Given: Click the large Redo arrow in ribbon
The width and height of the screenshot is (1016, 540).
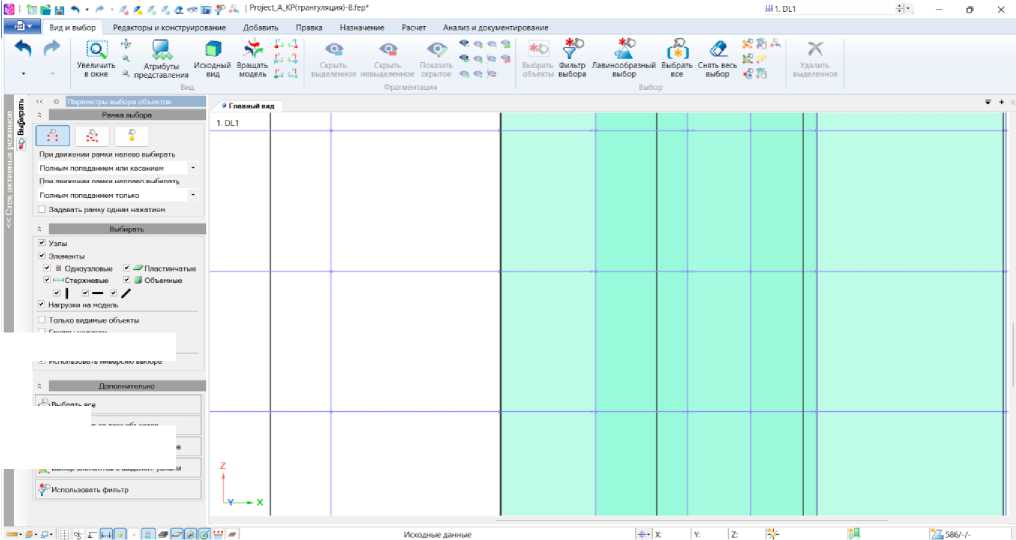Looking at the screenshot, I should coord(52,48).
